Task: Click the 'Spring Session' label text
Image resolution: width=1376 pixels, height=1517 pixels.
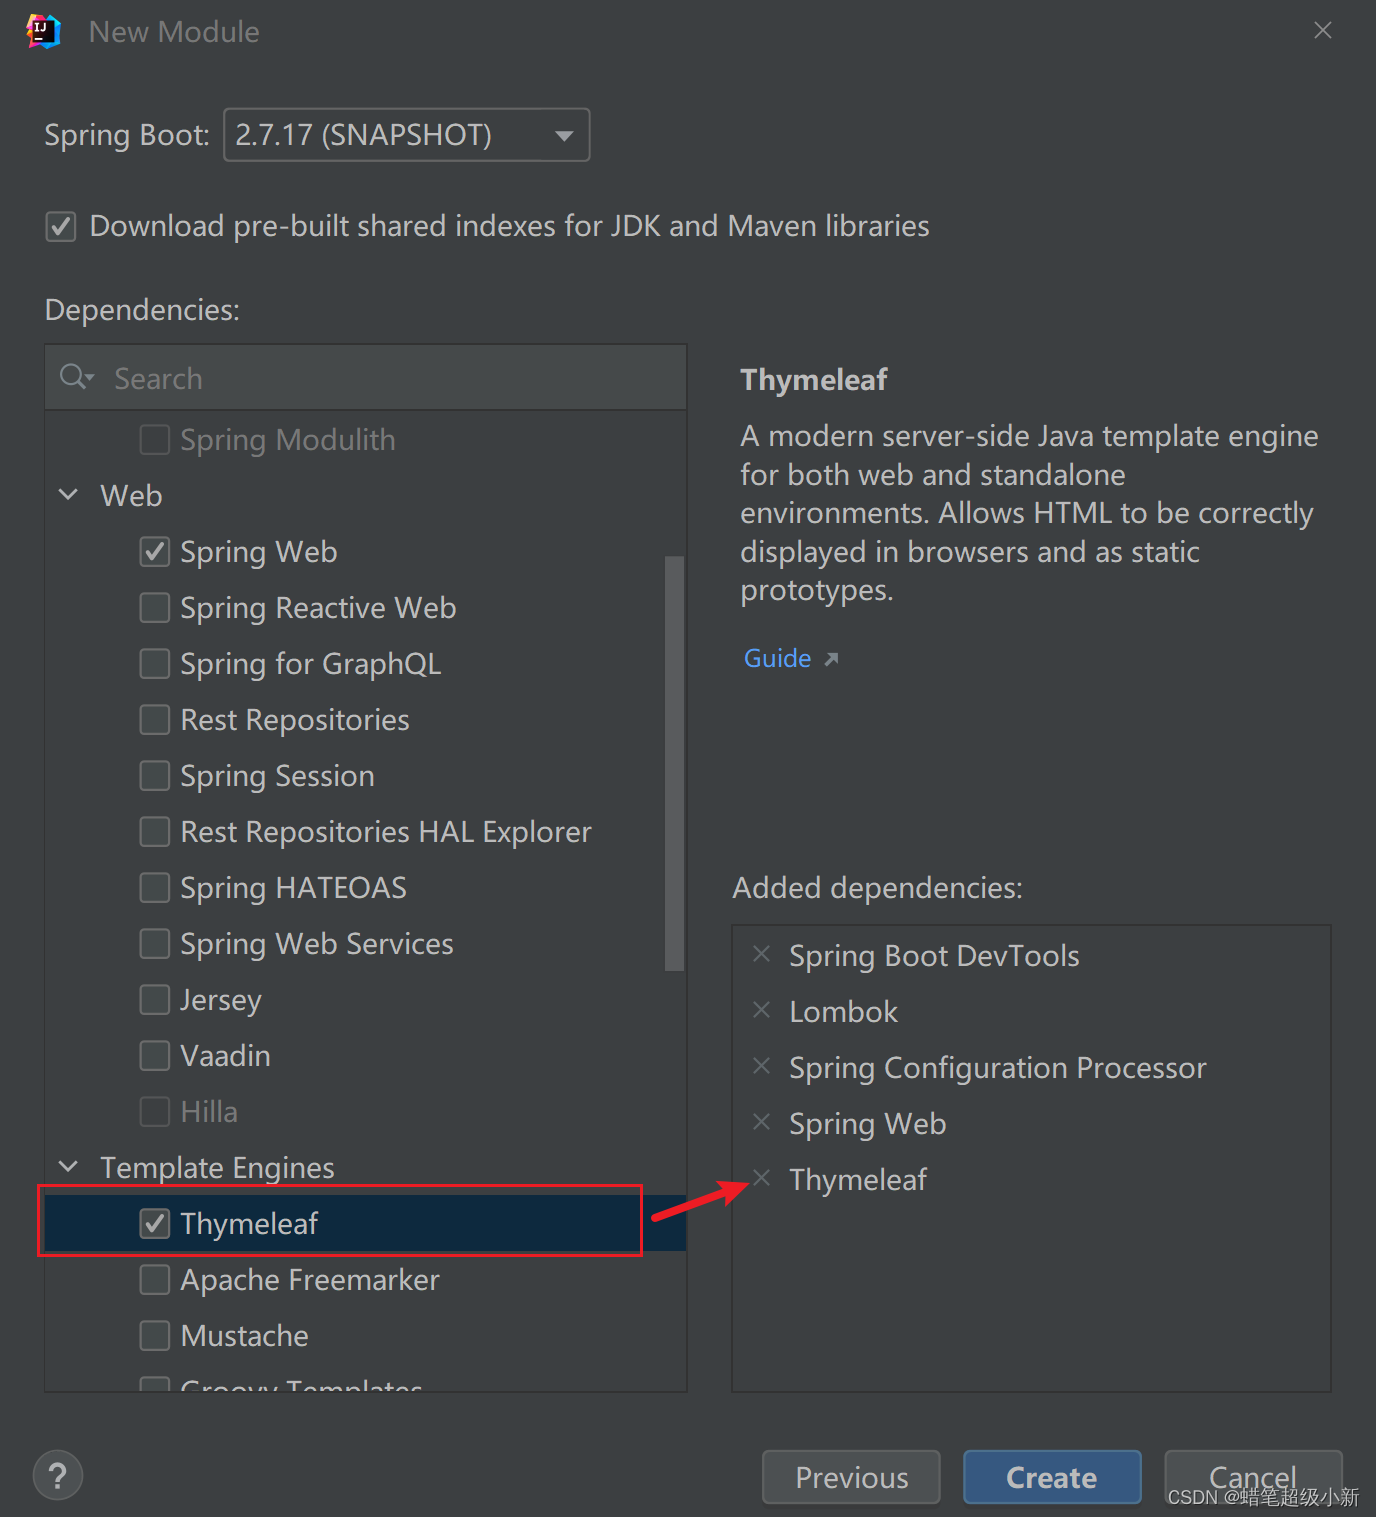Action: pyautogui.click(x=277, y=776)
